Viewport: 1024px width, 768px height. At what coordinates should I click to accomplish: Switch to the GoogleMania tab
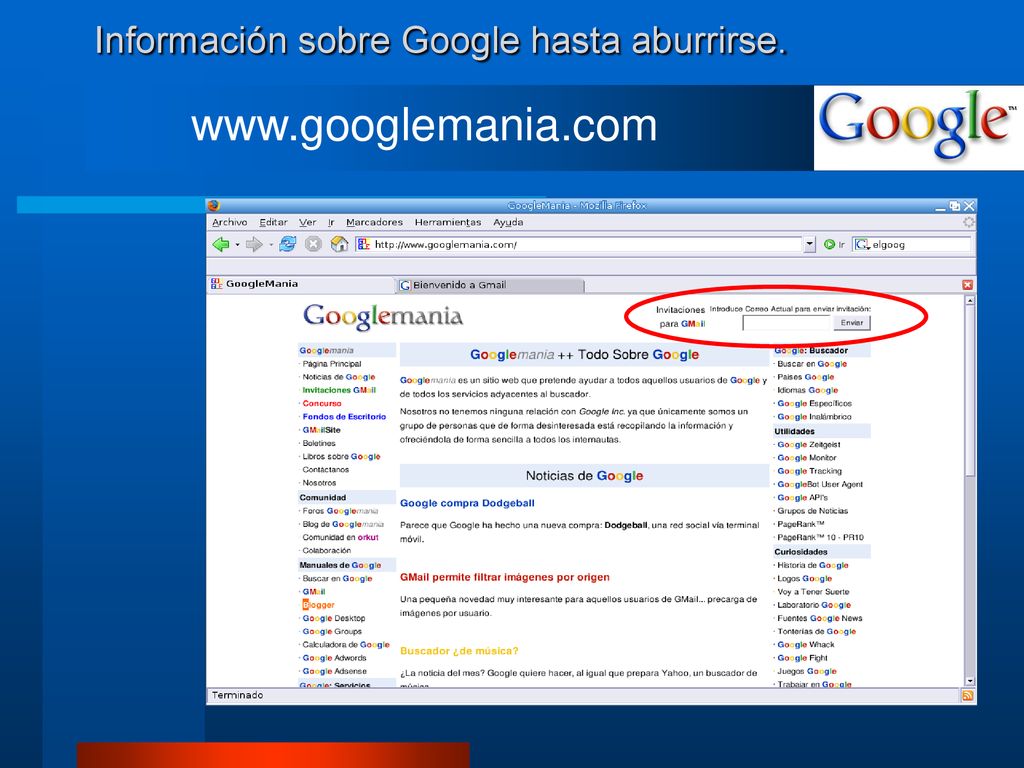click(301, 284)
